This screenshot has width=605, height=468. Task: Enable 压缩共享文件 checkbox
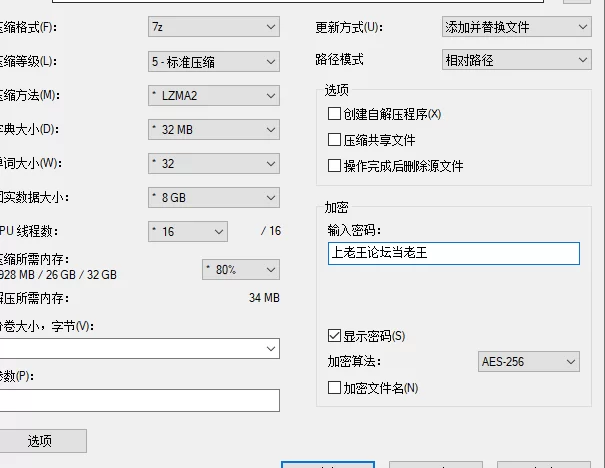pos(334,140)
